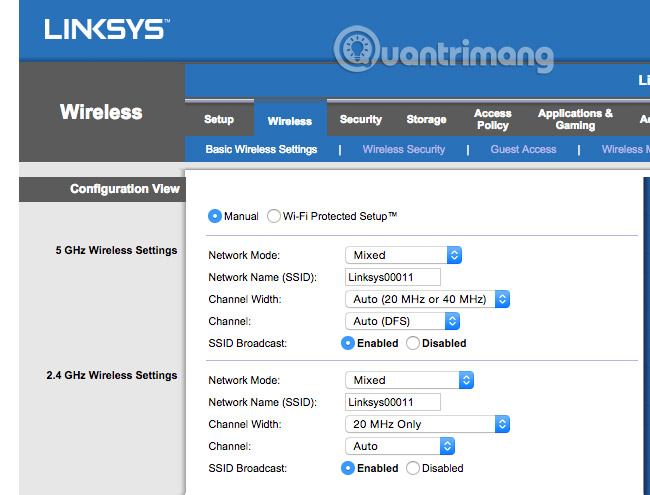Open the Security tab

[361, 119]
